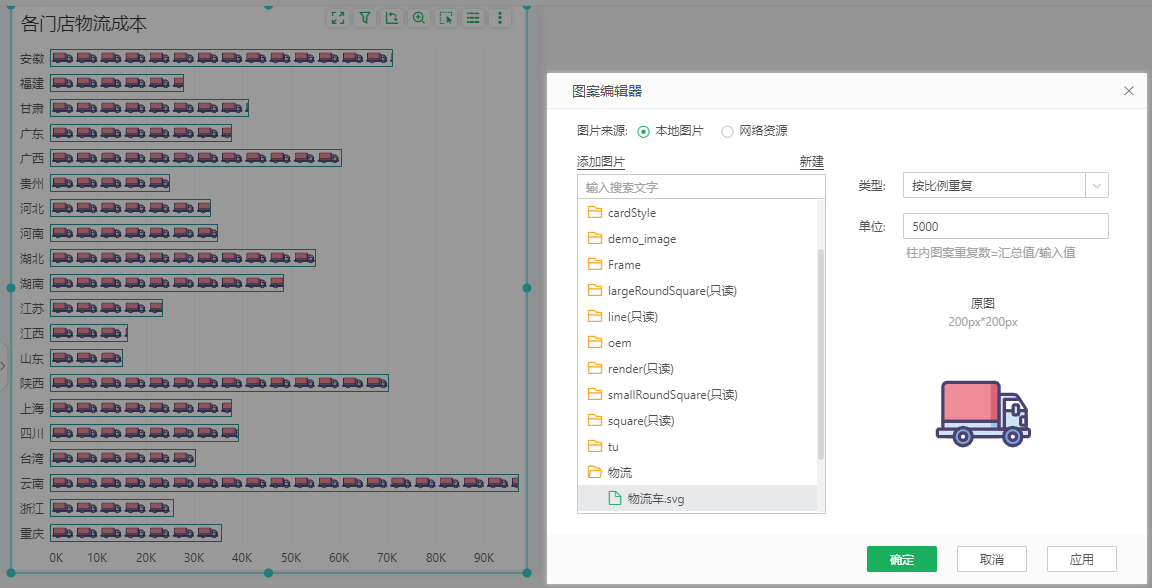Expand the collapsed left side panel chevron
This screenshot has width=1152, height=588.
pos(5,367)
